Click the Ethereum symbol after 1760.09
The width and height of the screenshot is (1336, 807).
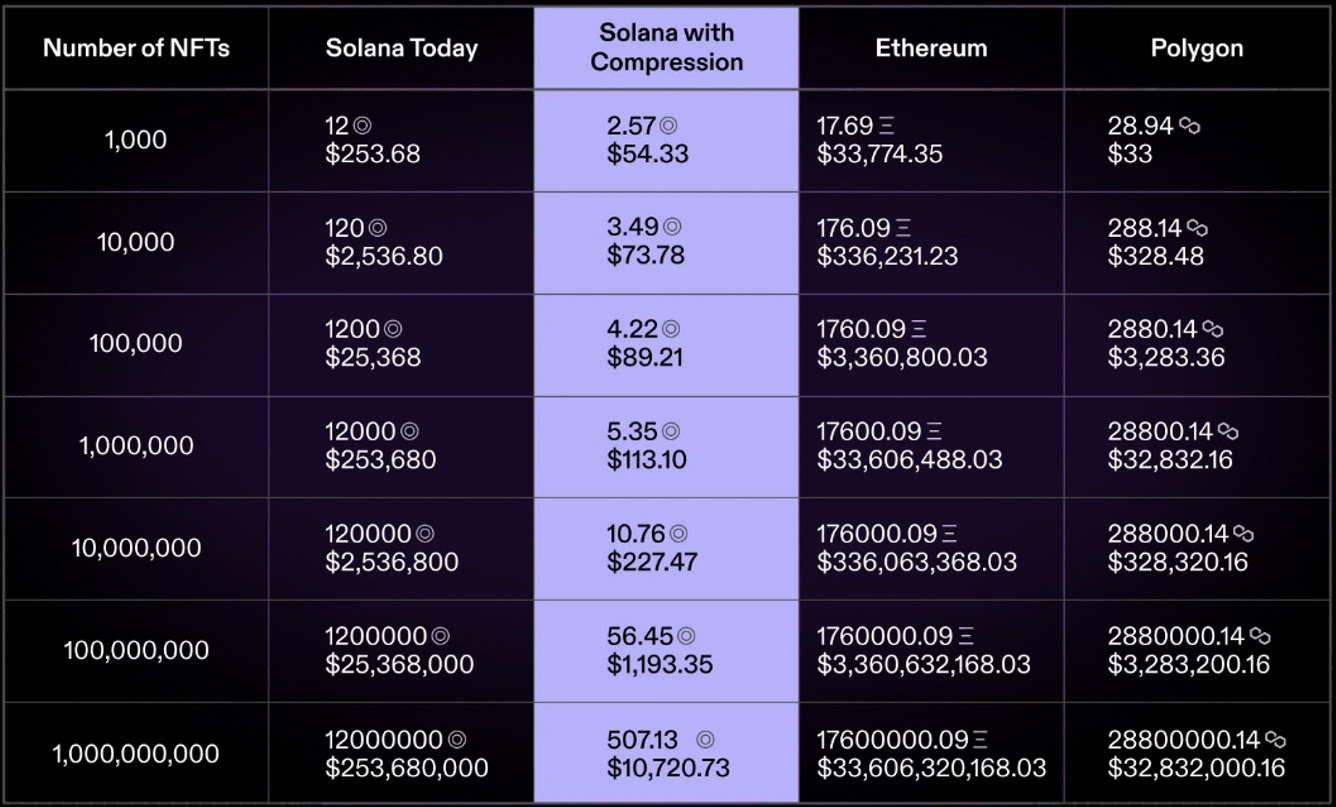click(919, 330)
